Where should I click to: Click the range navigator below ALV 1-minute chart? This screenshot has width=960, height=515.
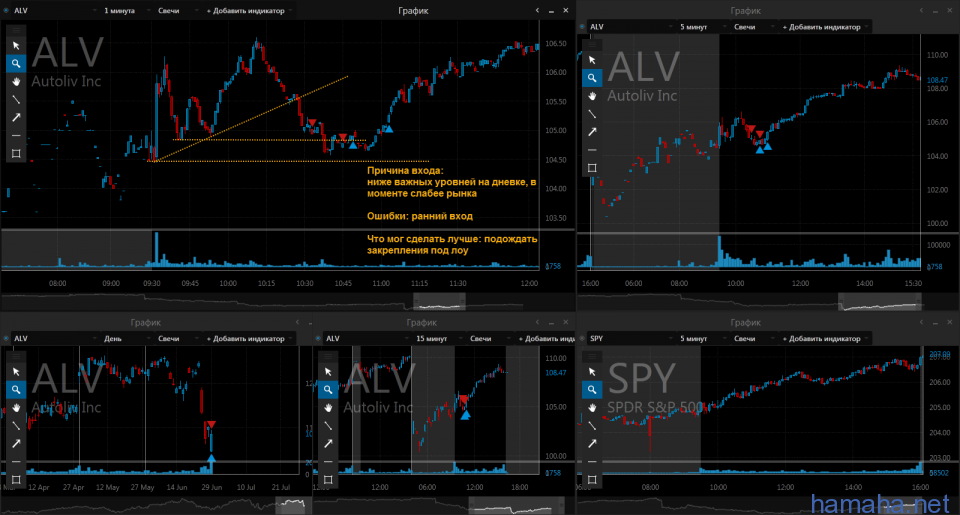tap(288, 301)
